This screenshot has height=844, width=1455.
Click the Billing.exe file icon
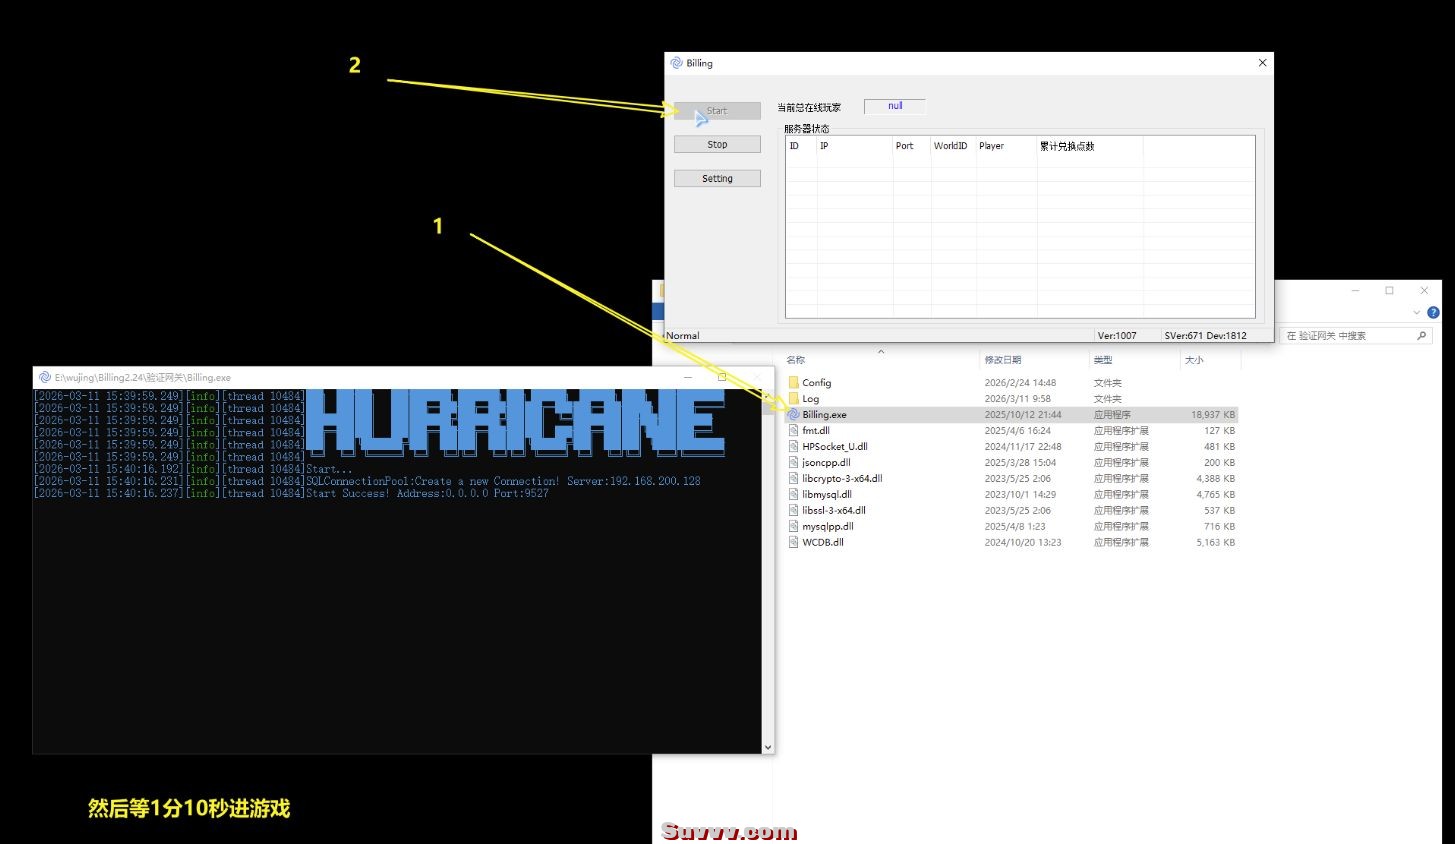pyautogui.click(x=794, y=415)
